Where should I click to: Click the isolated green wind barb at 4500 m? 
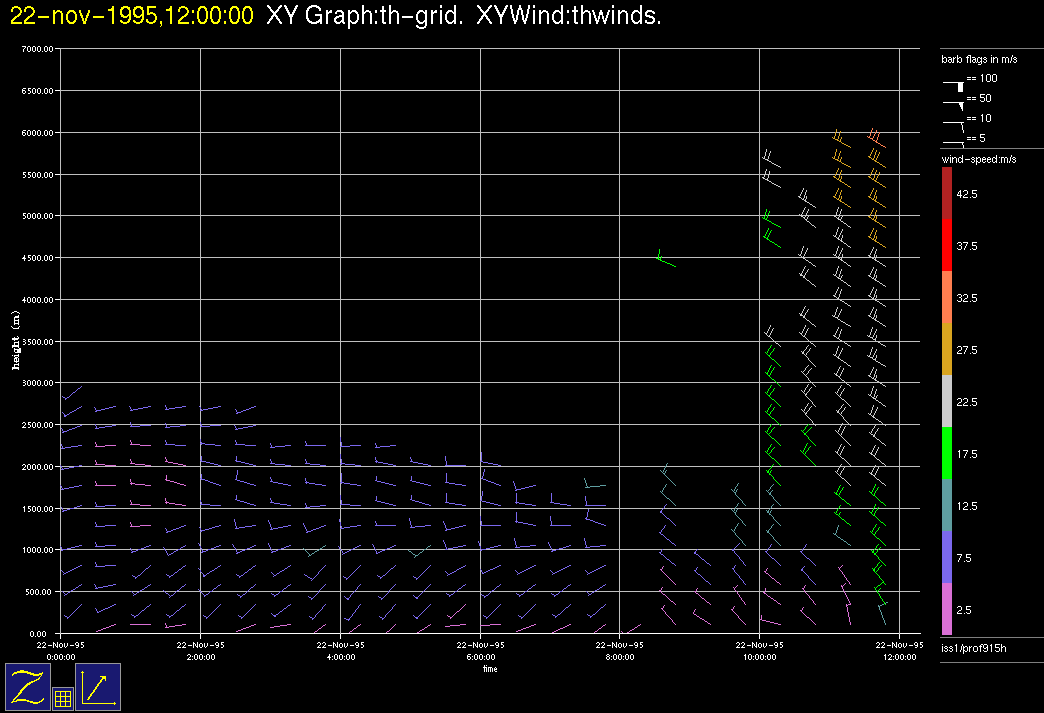click(664, 260)
